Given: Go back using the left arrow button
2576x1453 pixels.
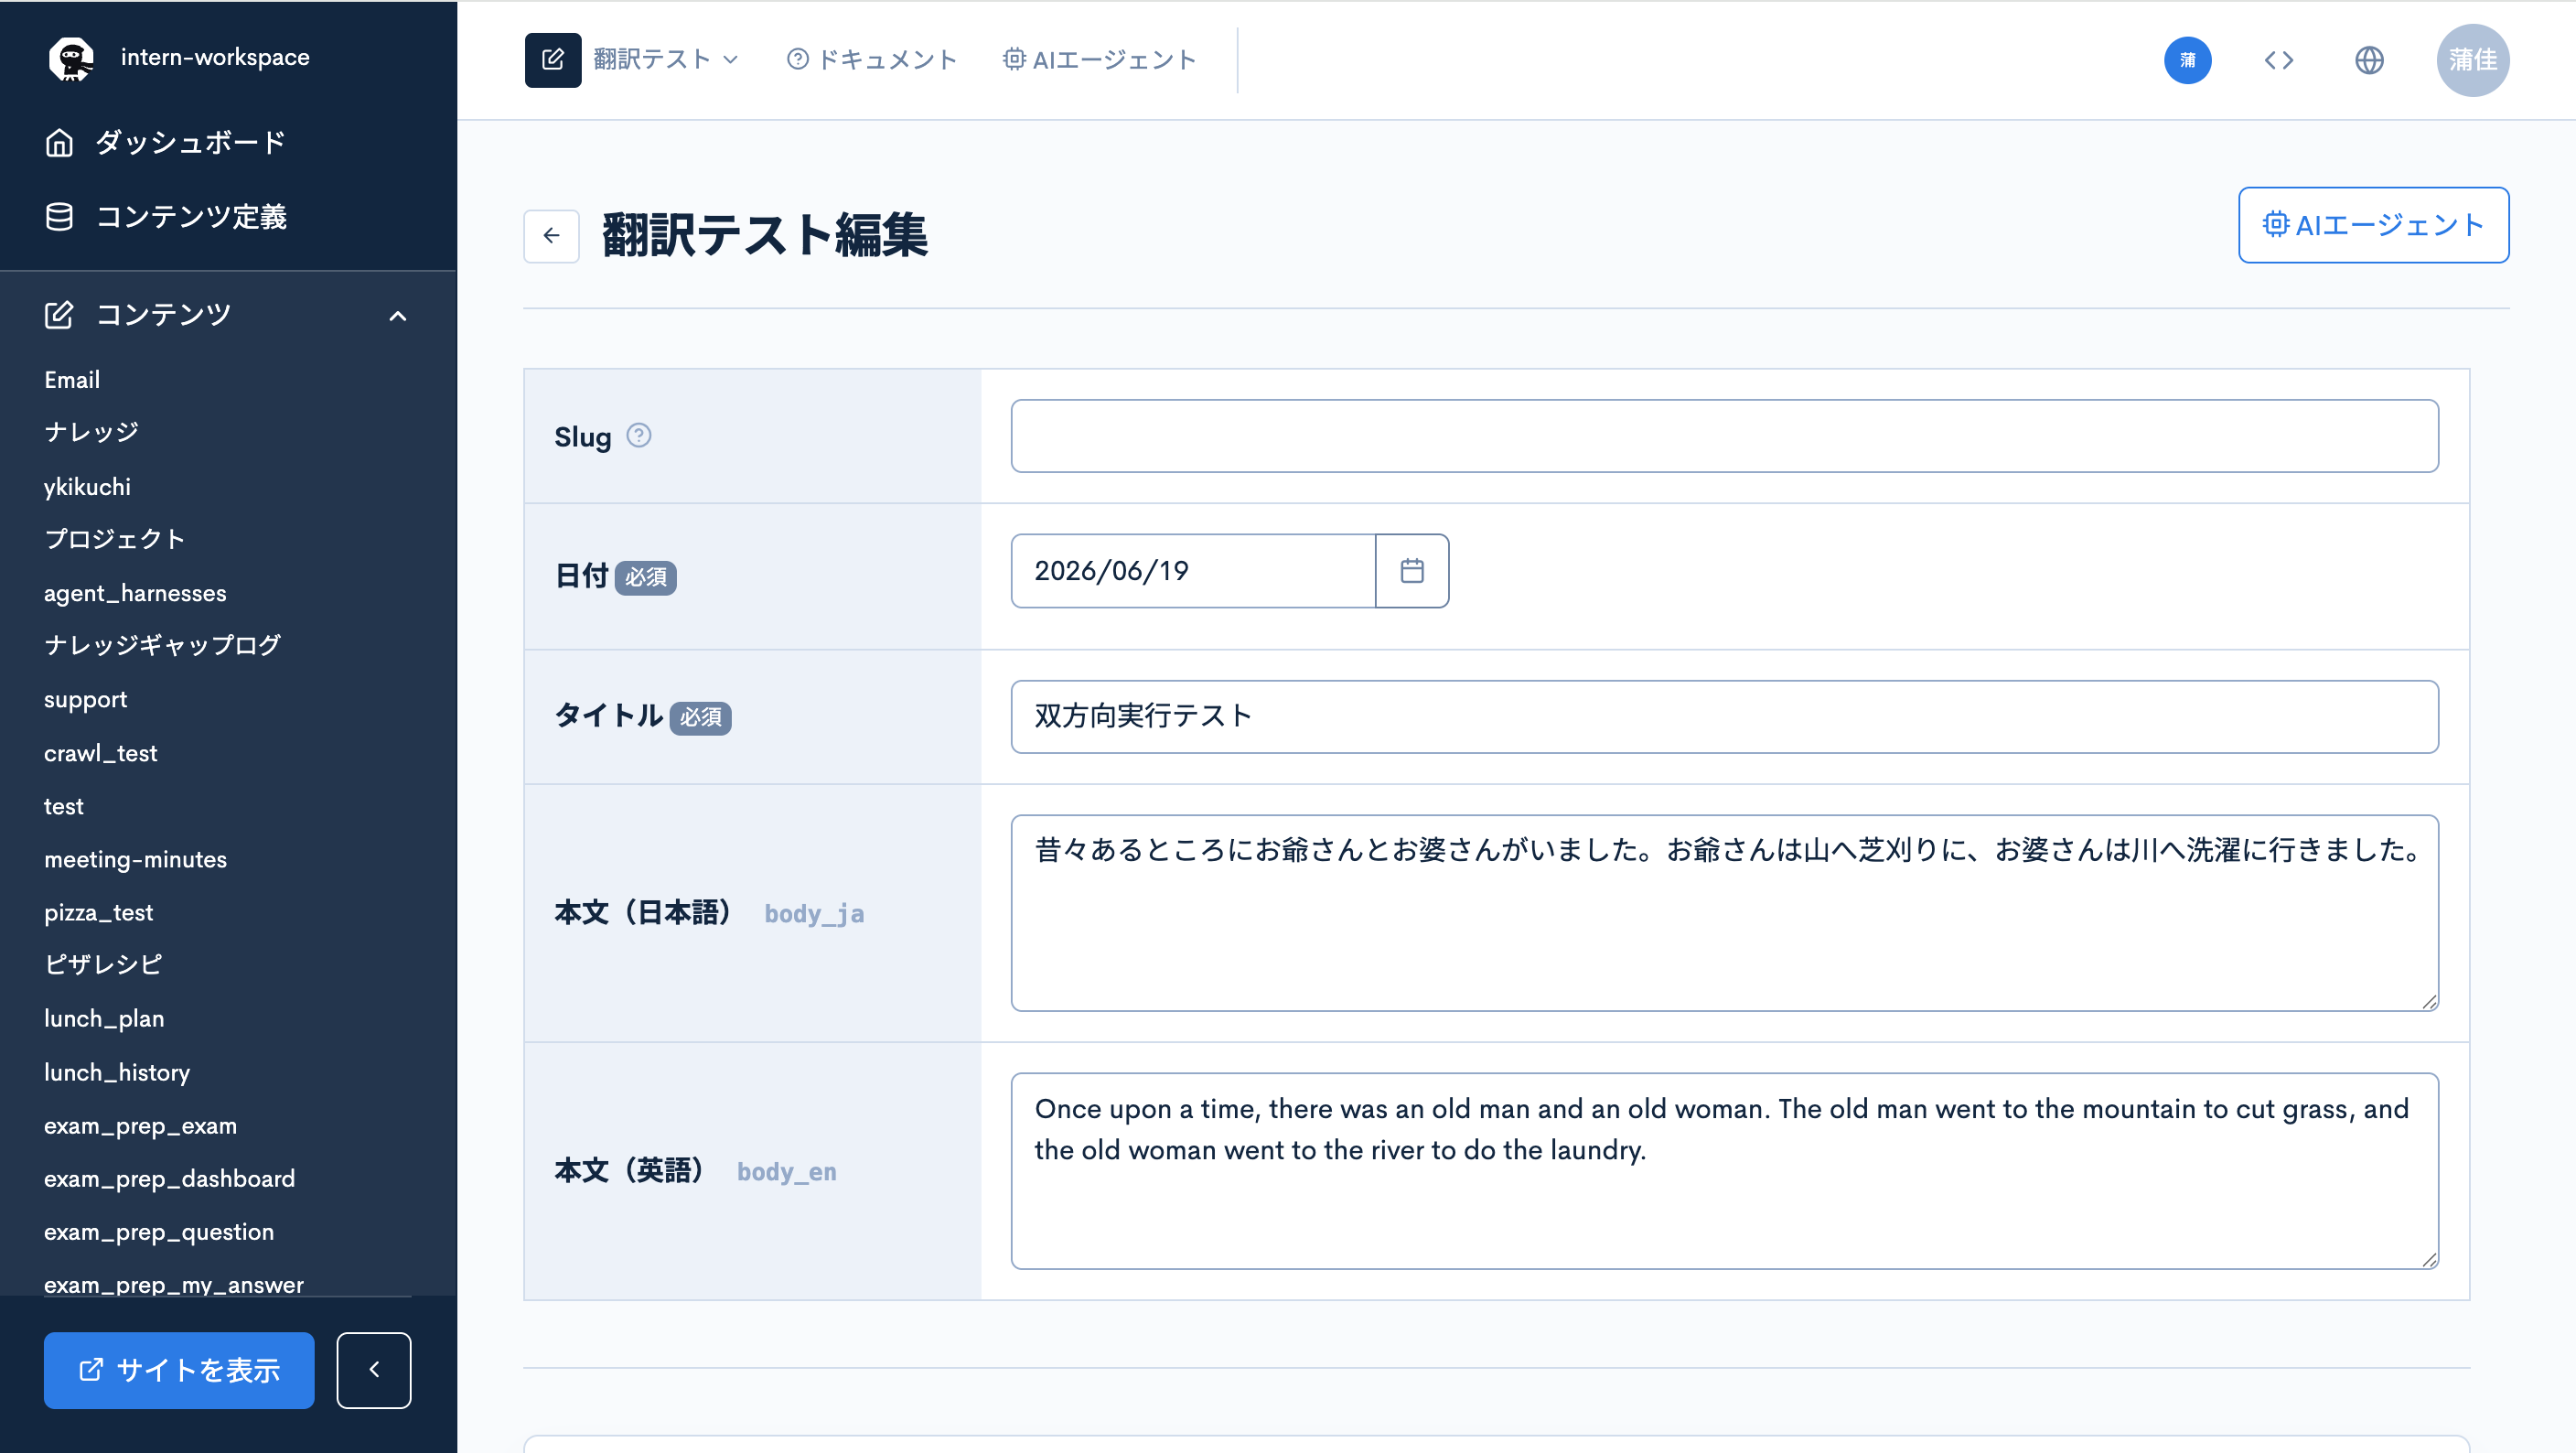Looking at the screenshot, I should 552,236.
